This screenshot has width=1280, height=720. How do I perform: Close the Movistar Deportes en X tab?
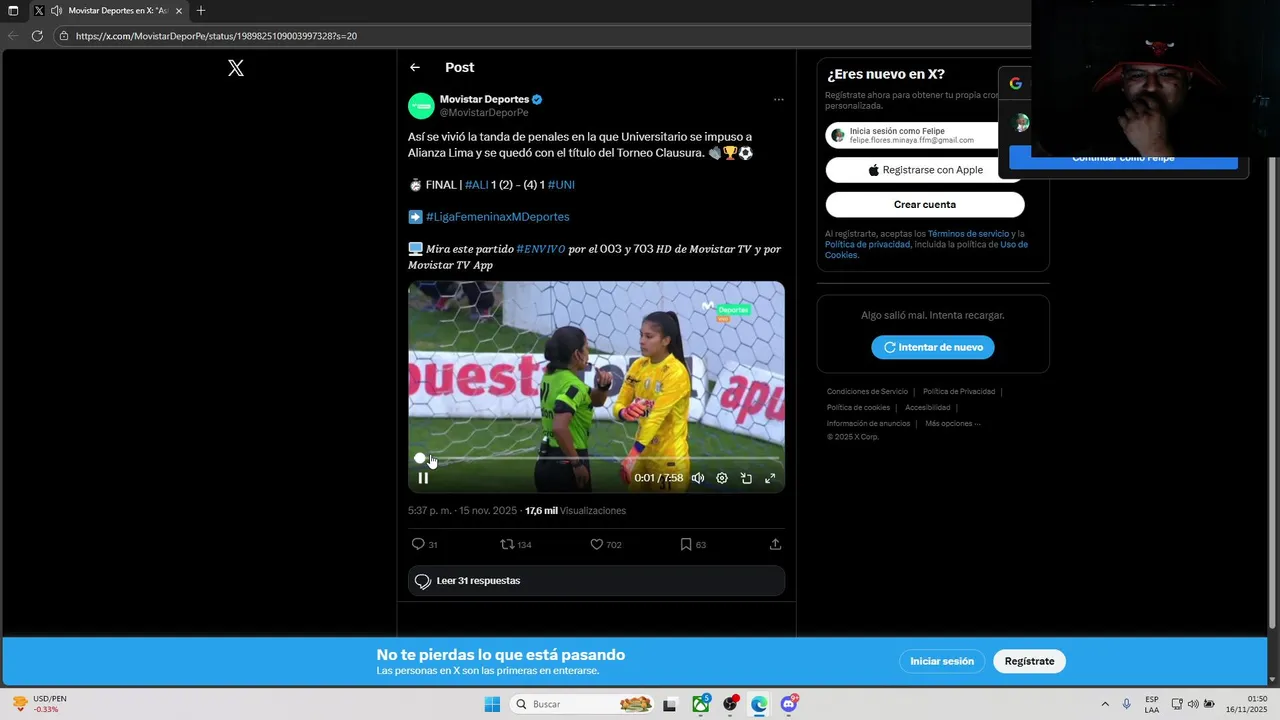coord(179,11)
